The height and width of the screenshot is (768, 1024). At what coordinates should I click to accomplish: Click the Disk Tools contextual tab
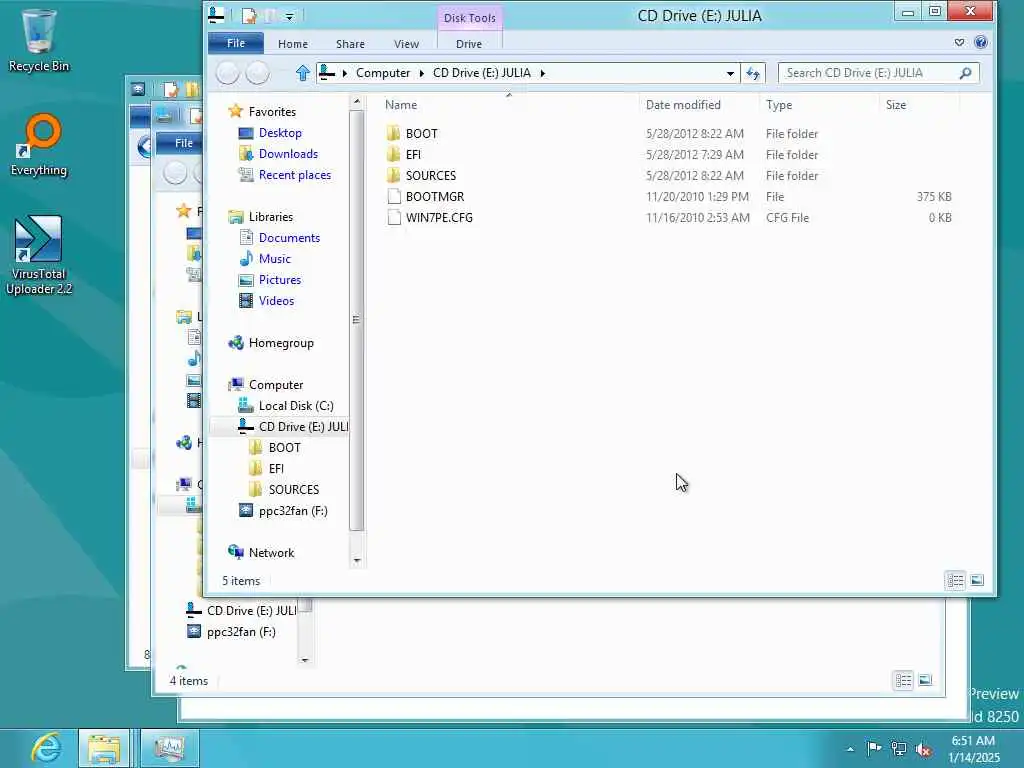470,18
